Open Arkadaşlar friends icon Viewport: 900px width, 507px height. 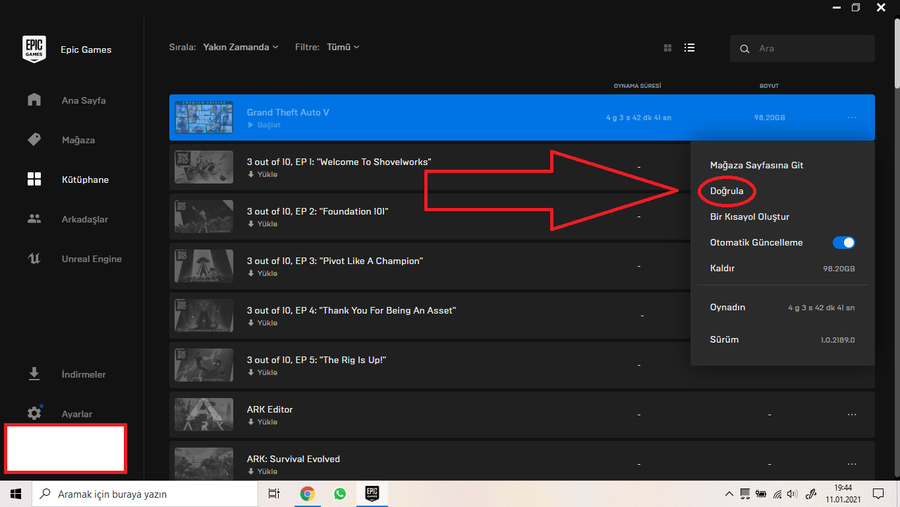35,219
